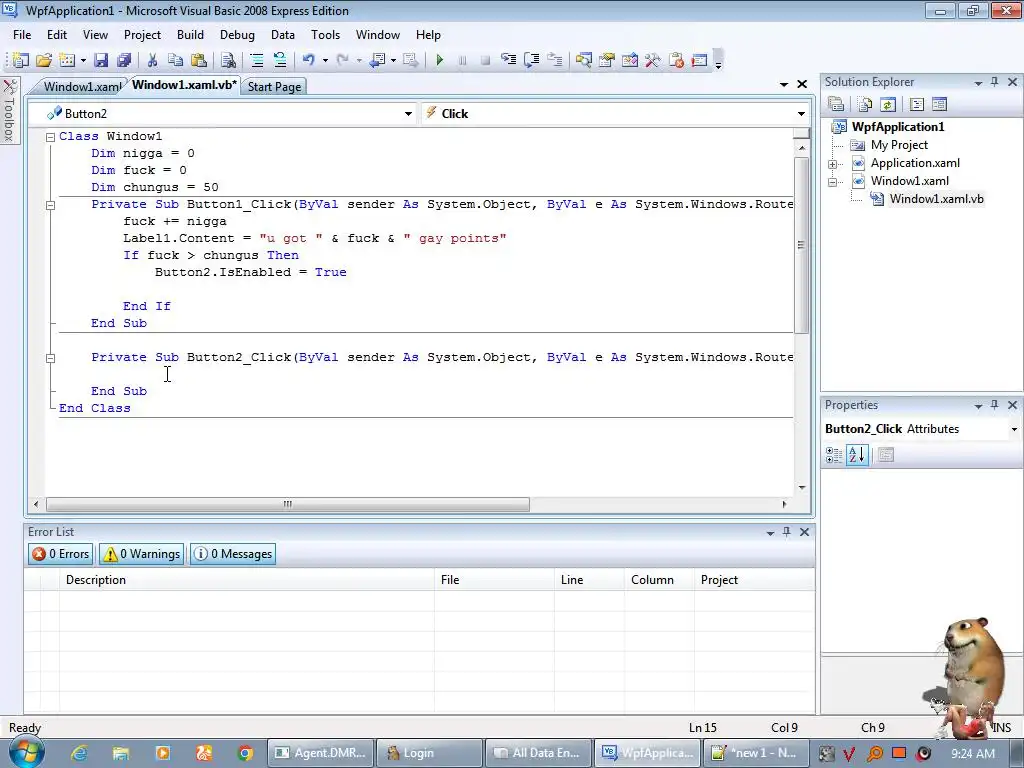The height and width of the screenshot is (768, 1024).
Task: Open Button2_Click Attributes object dropdown
Action: coord(1014,429)
